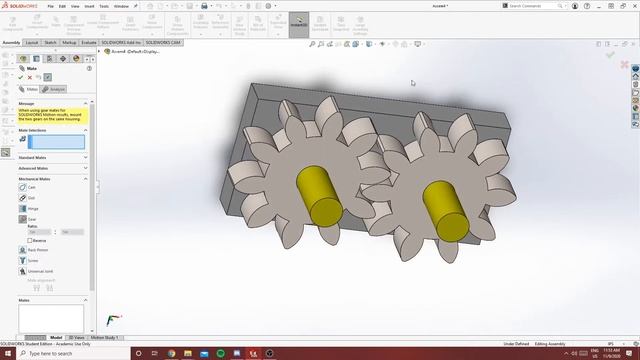Expand the Standard Mates section

point(86,157)
